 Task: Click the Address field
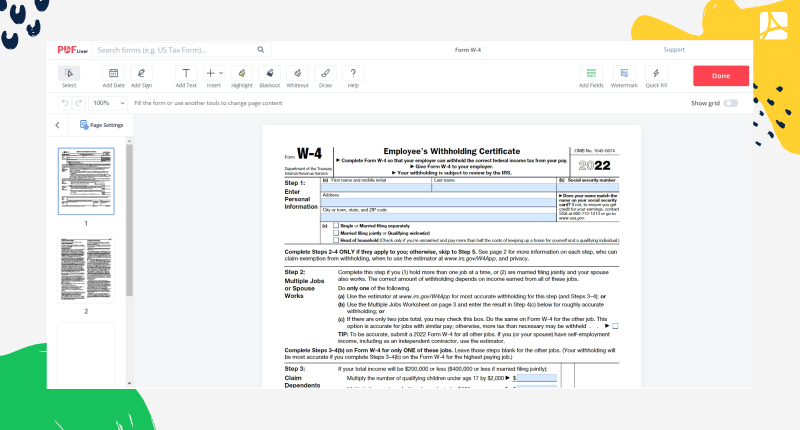click(x=438, y=202)
